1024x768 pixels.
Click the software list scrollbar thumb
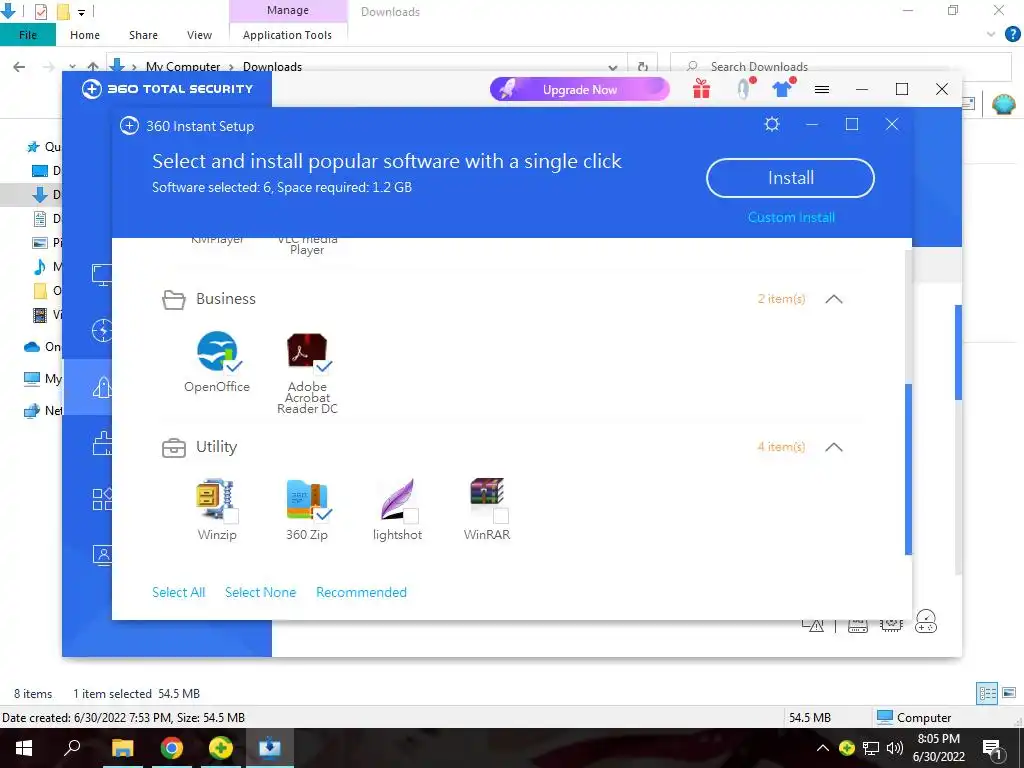908,469
